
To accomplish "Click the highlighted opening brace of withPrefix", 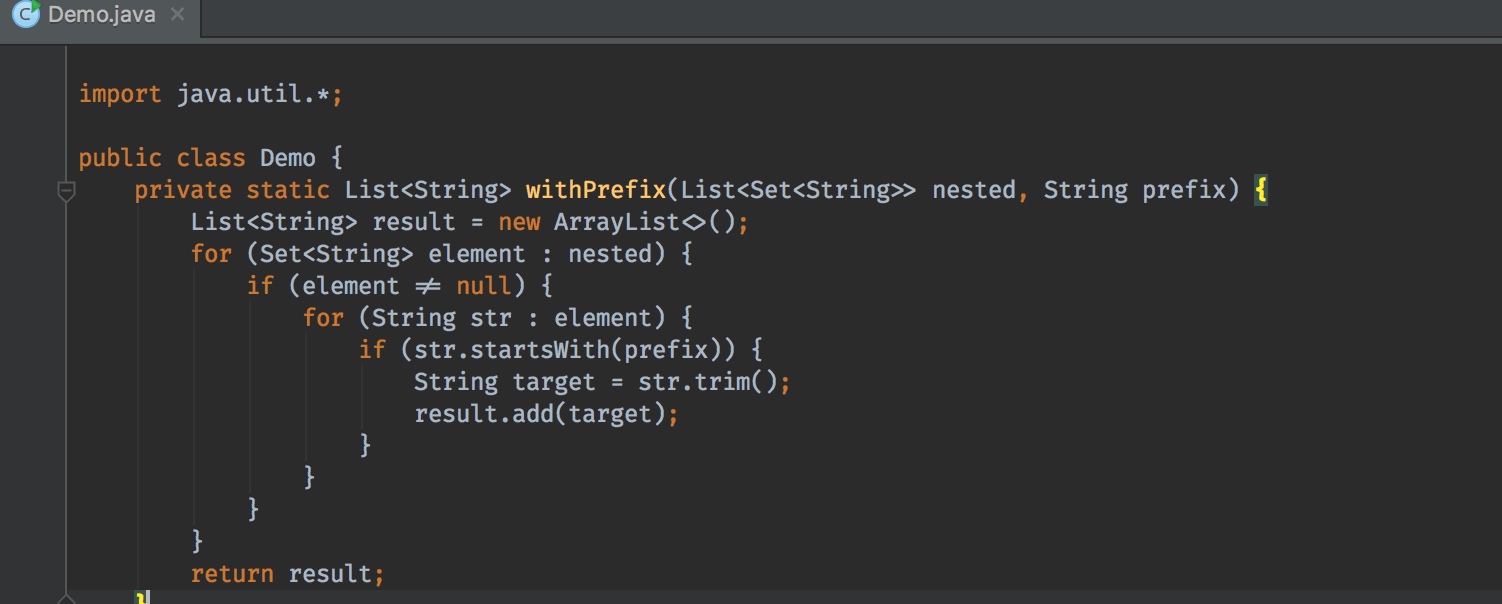I will point(1261,190).
